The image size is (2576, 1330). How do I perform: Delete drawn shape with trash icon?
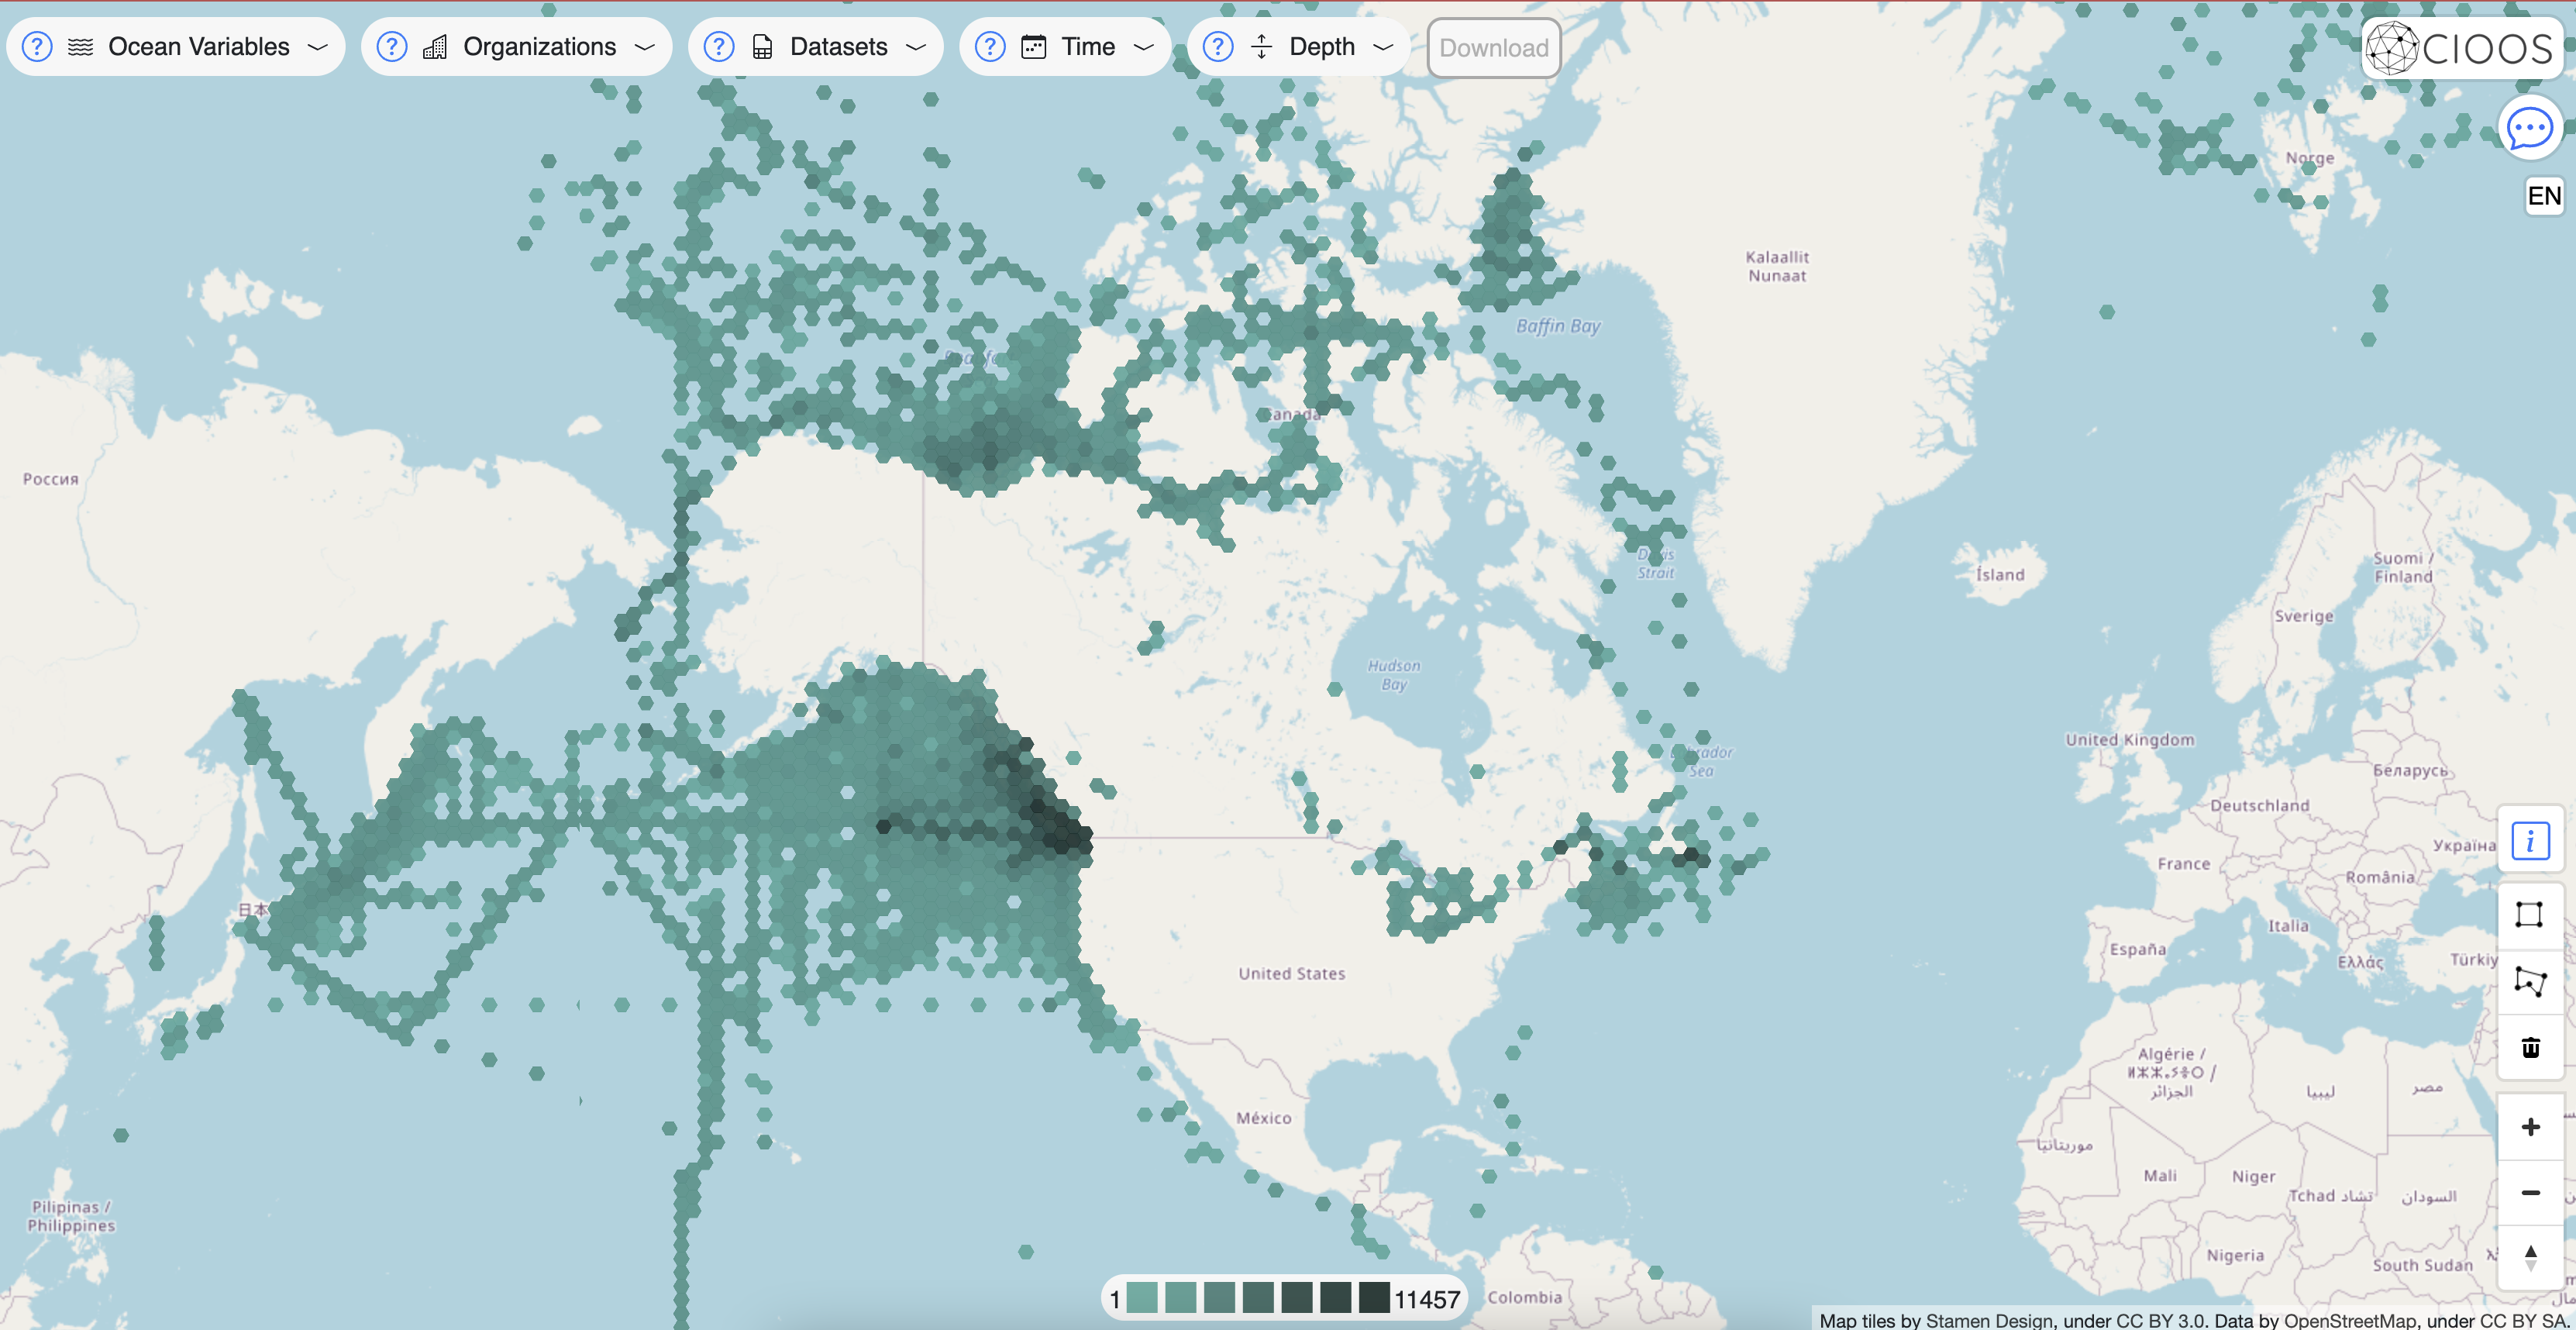(2530, 1048)
